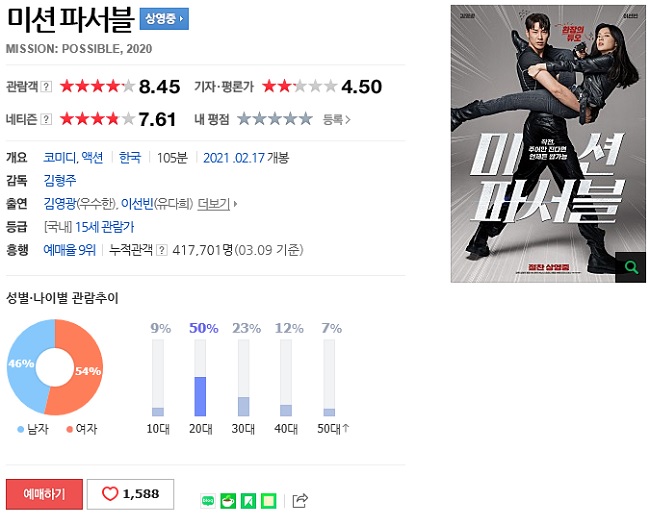Open the external share arrow icon
This screenshot has height=526, width=650.
[x=300, y=501]
